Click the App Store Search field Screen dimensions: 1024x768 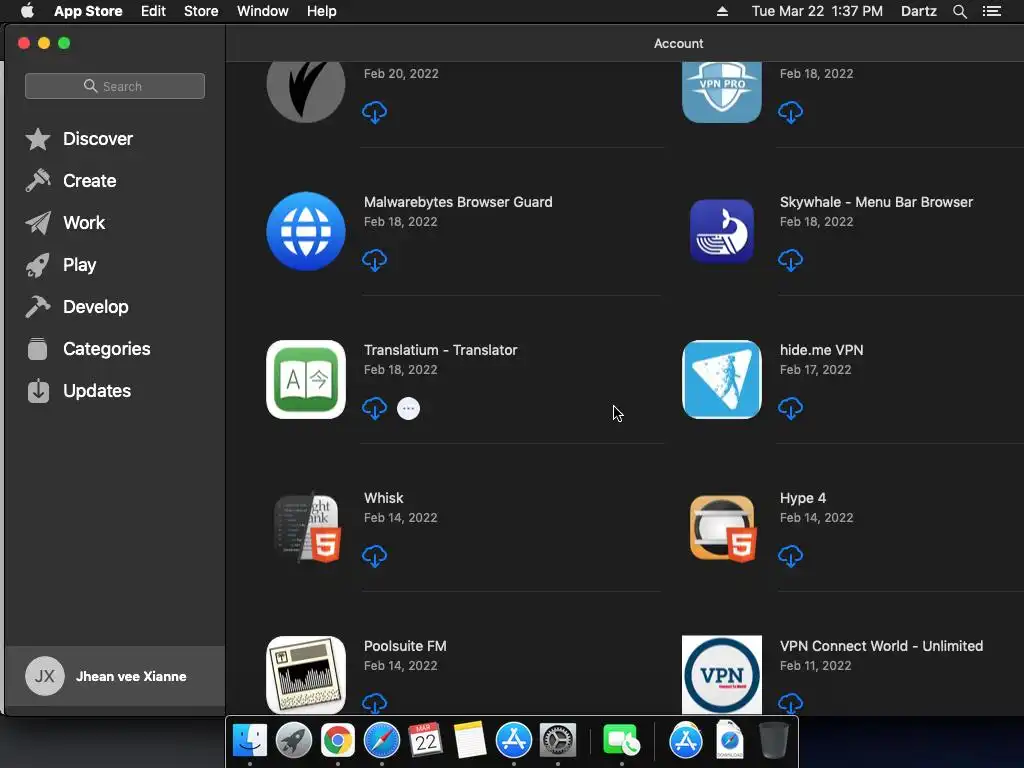click(115, 86)
